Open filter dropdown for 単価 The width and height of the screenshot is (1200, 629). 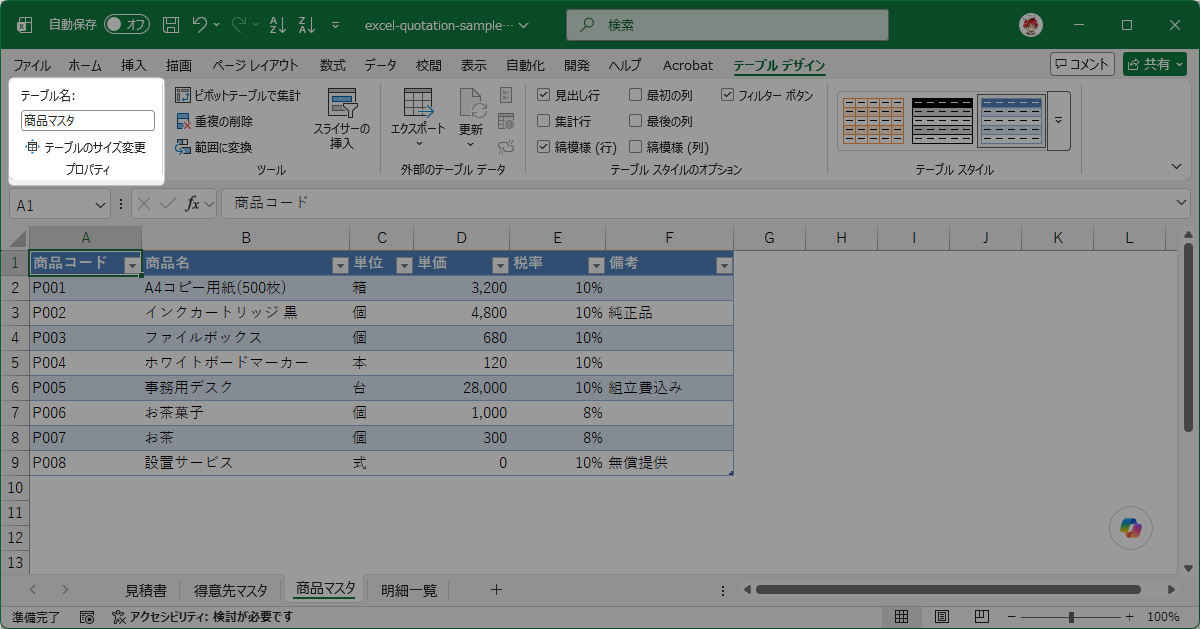[499, 265]
